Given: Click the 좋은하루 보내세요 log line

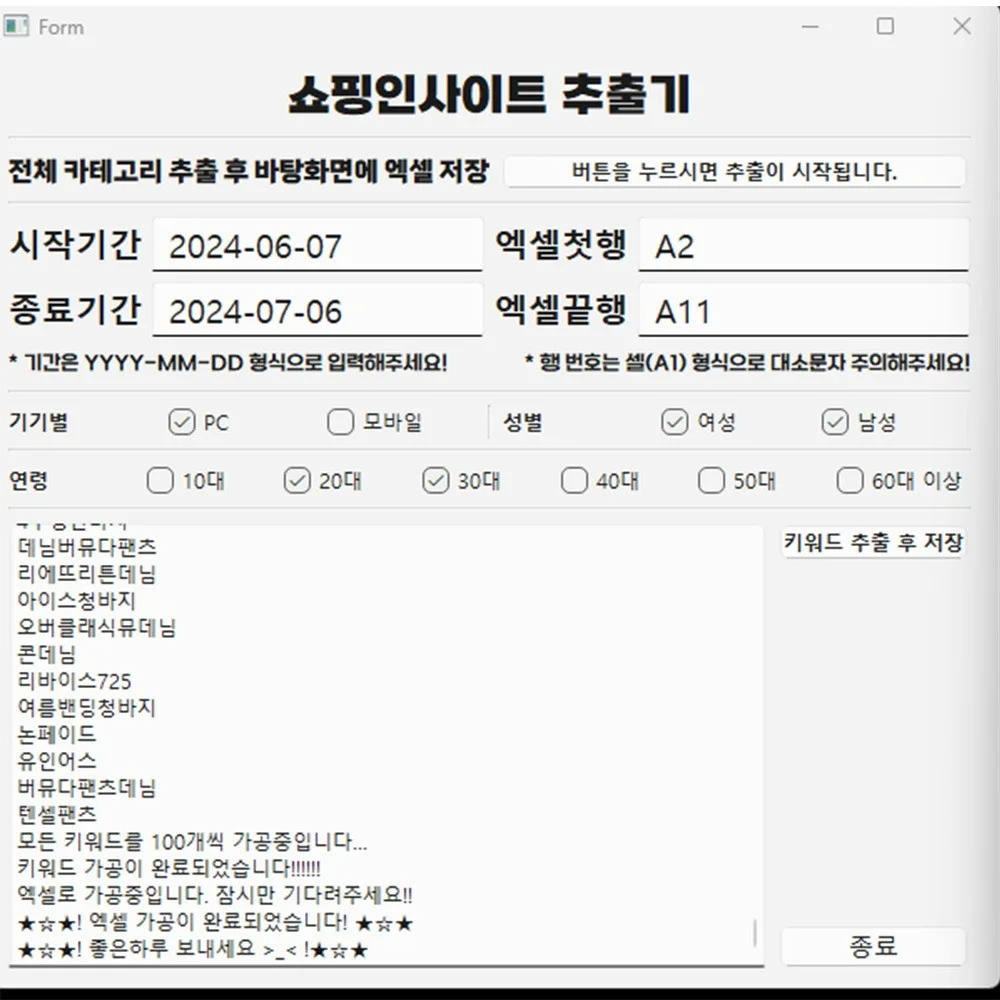Looking at the screenshot, I should pos(193,949).
